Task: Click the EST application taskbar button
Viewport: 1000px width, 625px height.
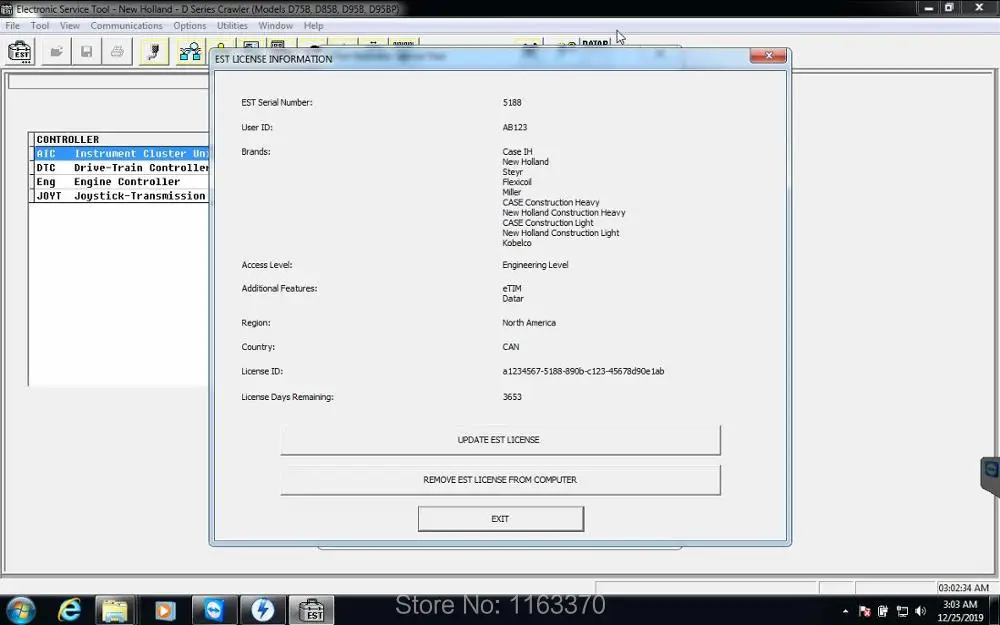Action: (x=312, y=610)
